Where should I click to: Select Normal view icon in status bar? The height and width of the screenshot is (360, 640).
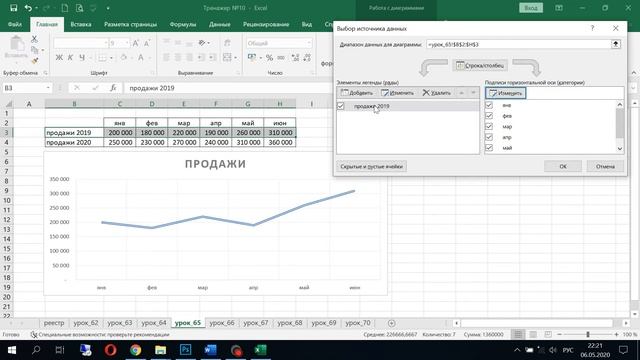click(x=518, y=334)
